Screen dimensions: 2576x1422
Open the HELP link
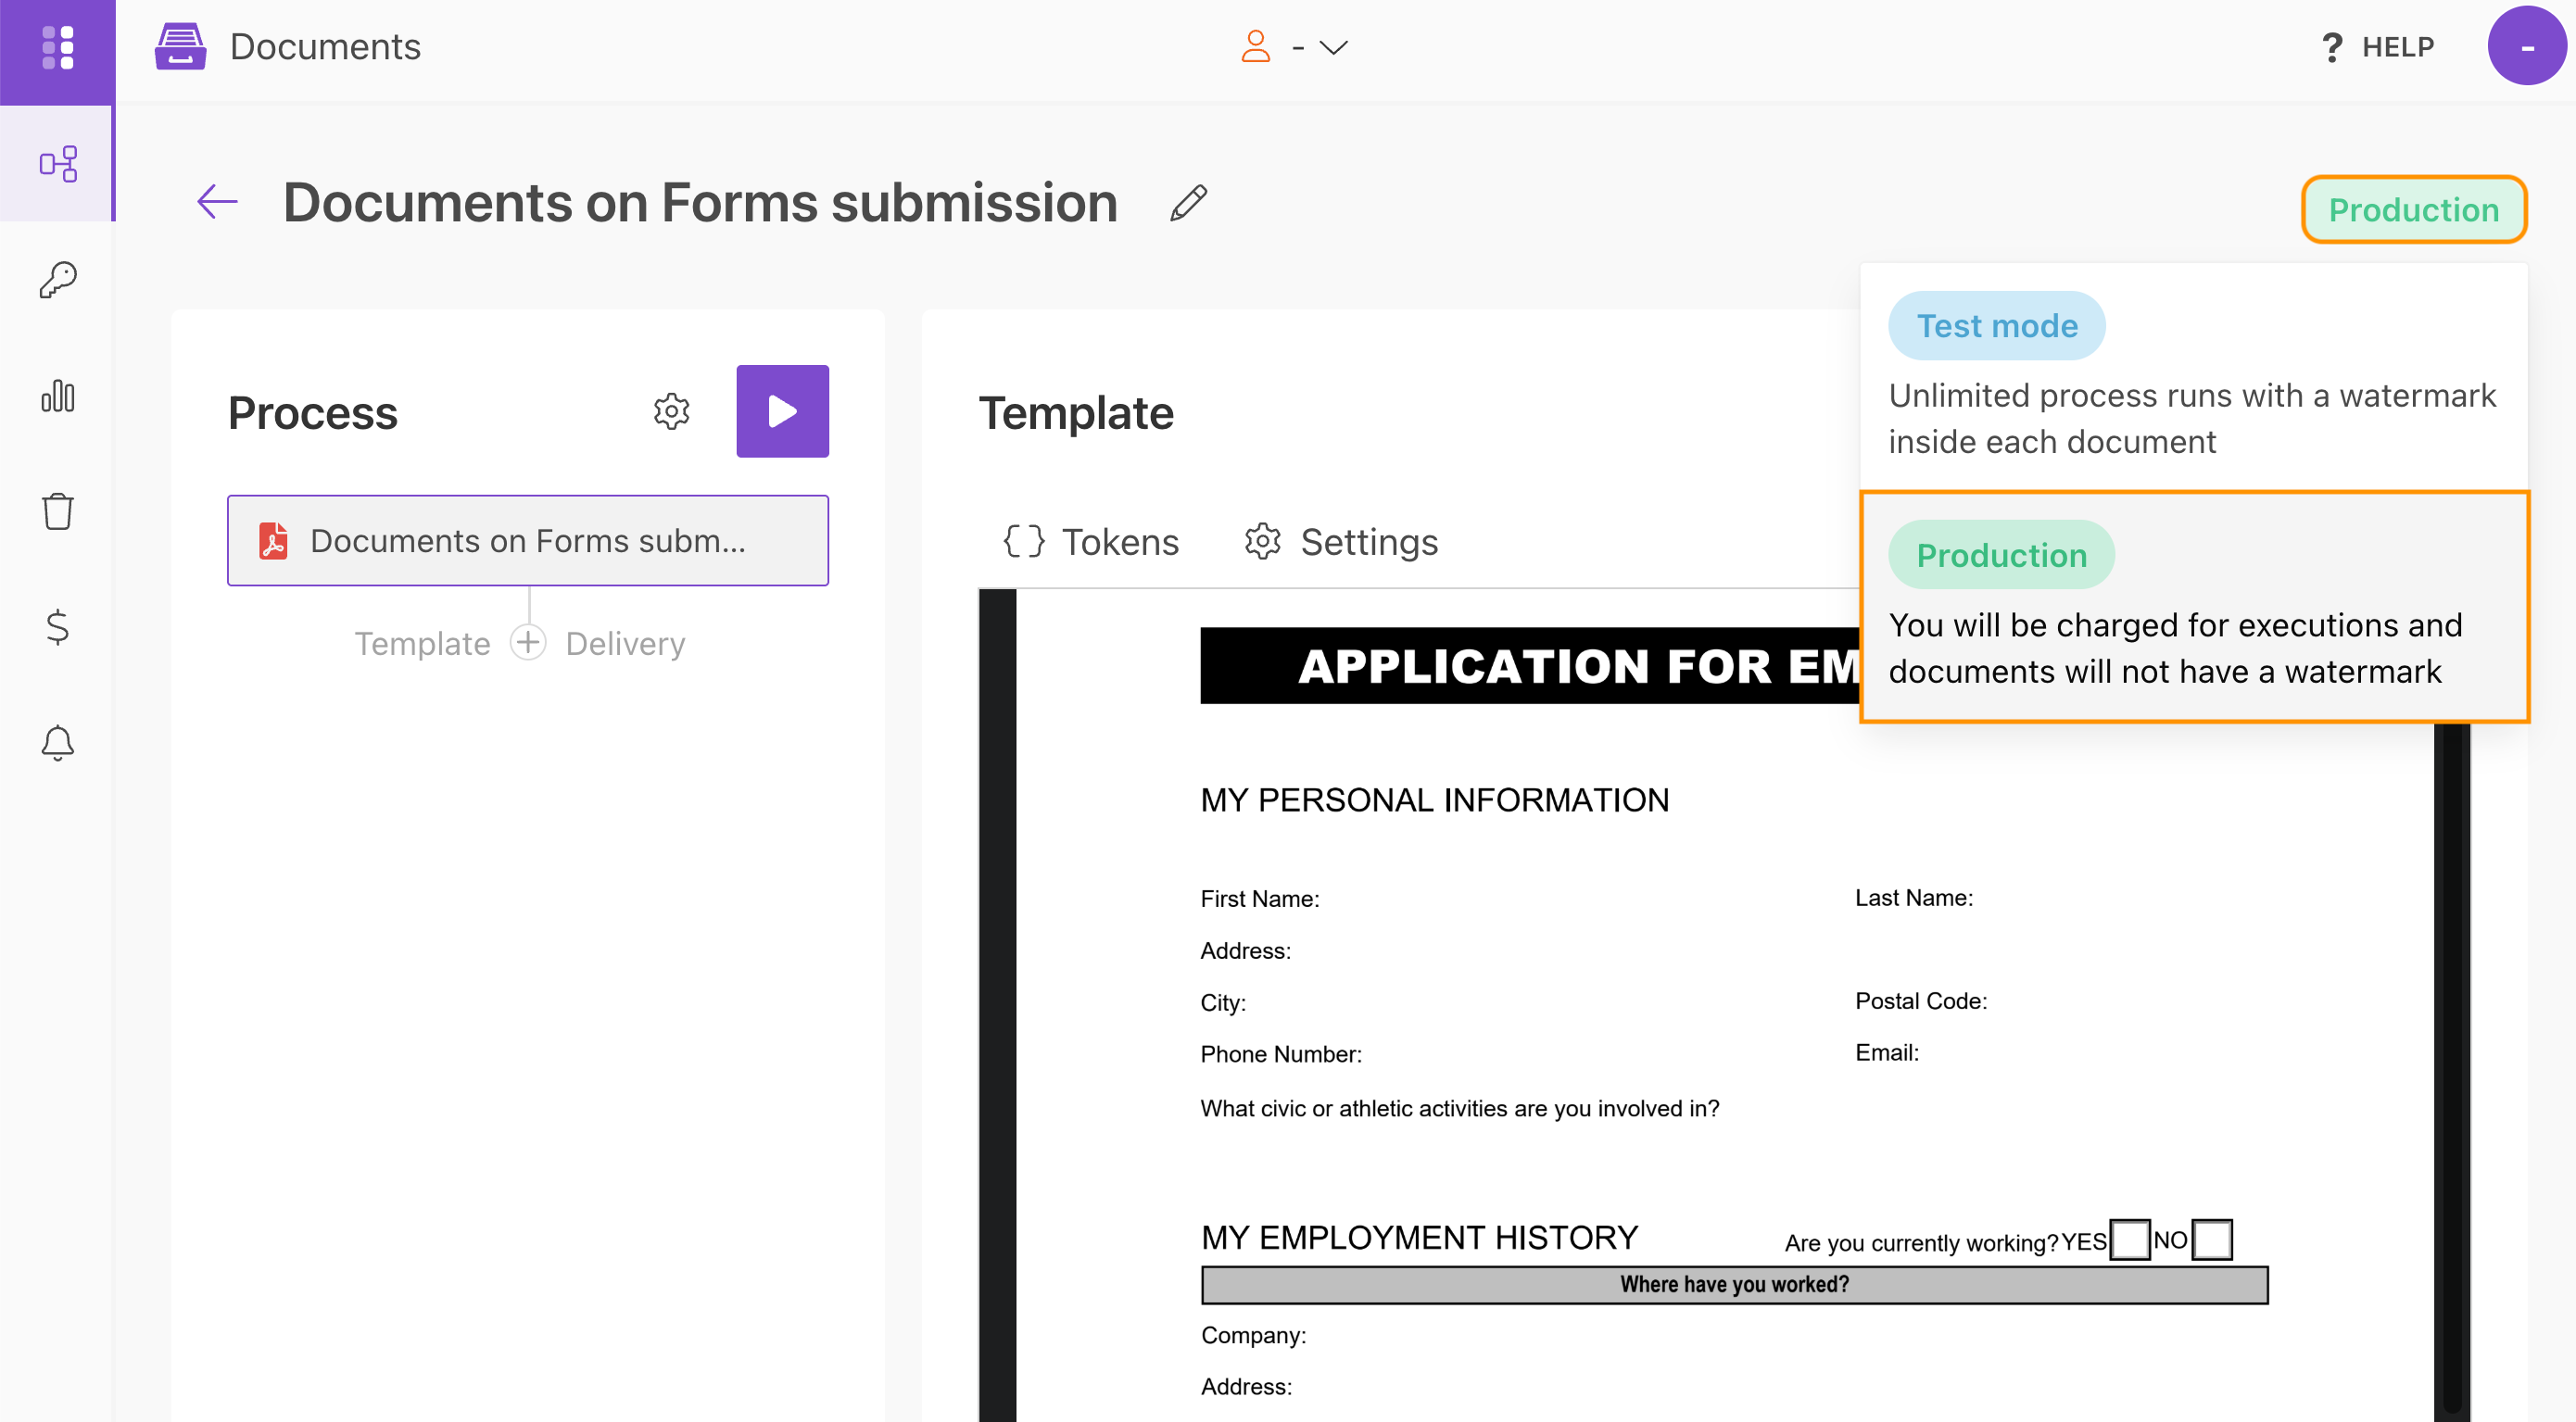[2397, 47]
